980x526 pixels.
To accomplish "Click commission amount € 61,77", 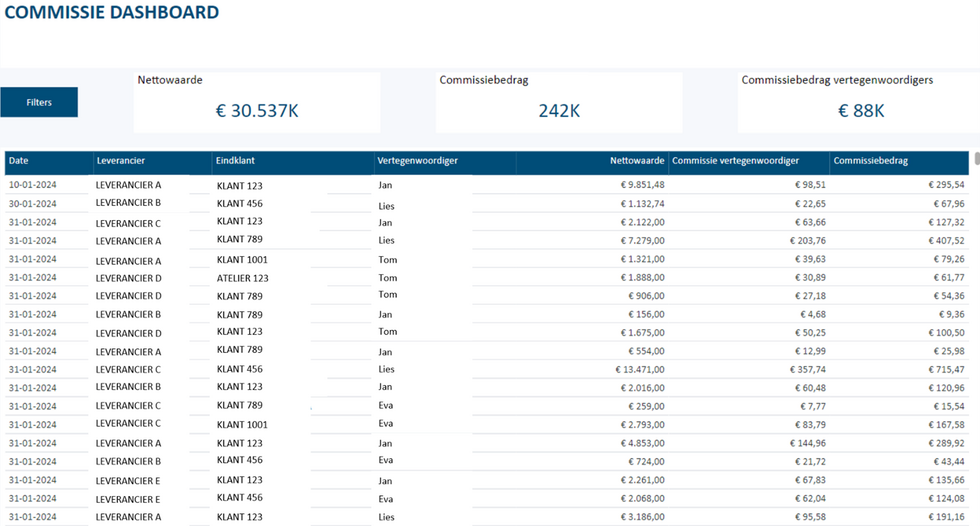I will coord(949,277).
